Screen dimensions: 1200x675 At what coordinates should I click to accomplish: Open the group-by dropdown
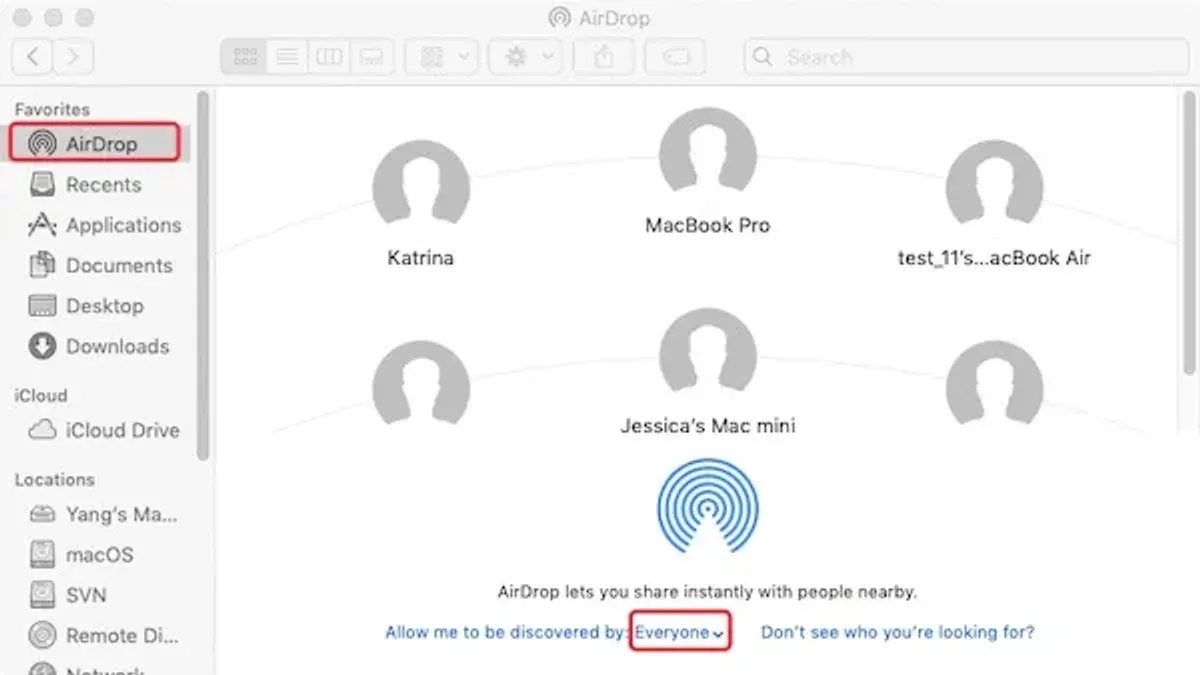(x=442, y=57)
